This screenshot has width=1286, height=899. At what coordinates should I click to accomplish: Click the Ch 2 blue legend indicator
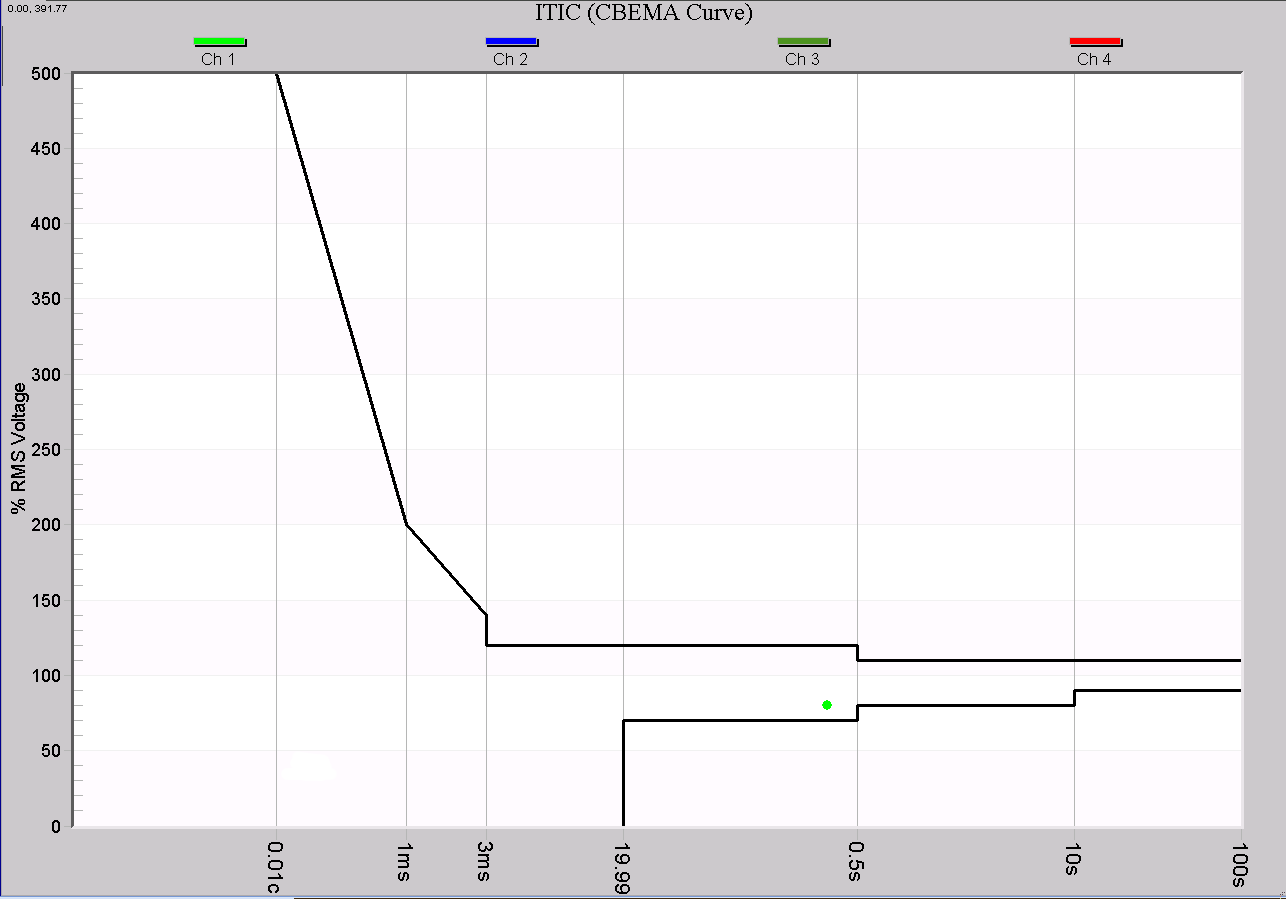click(511, 41)
